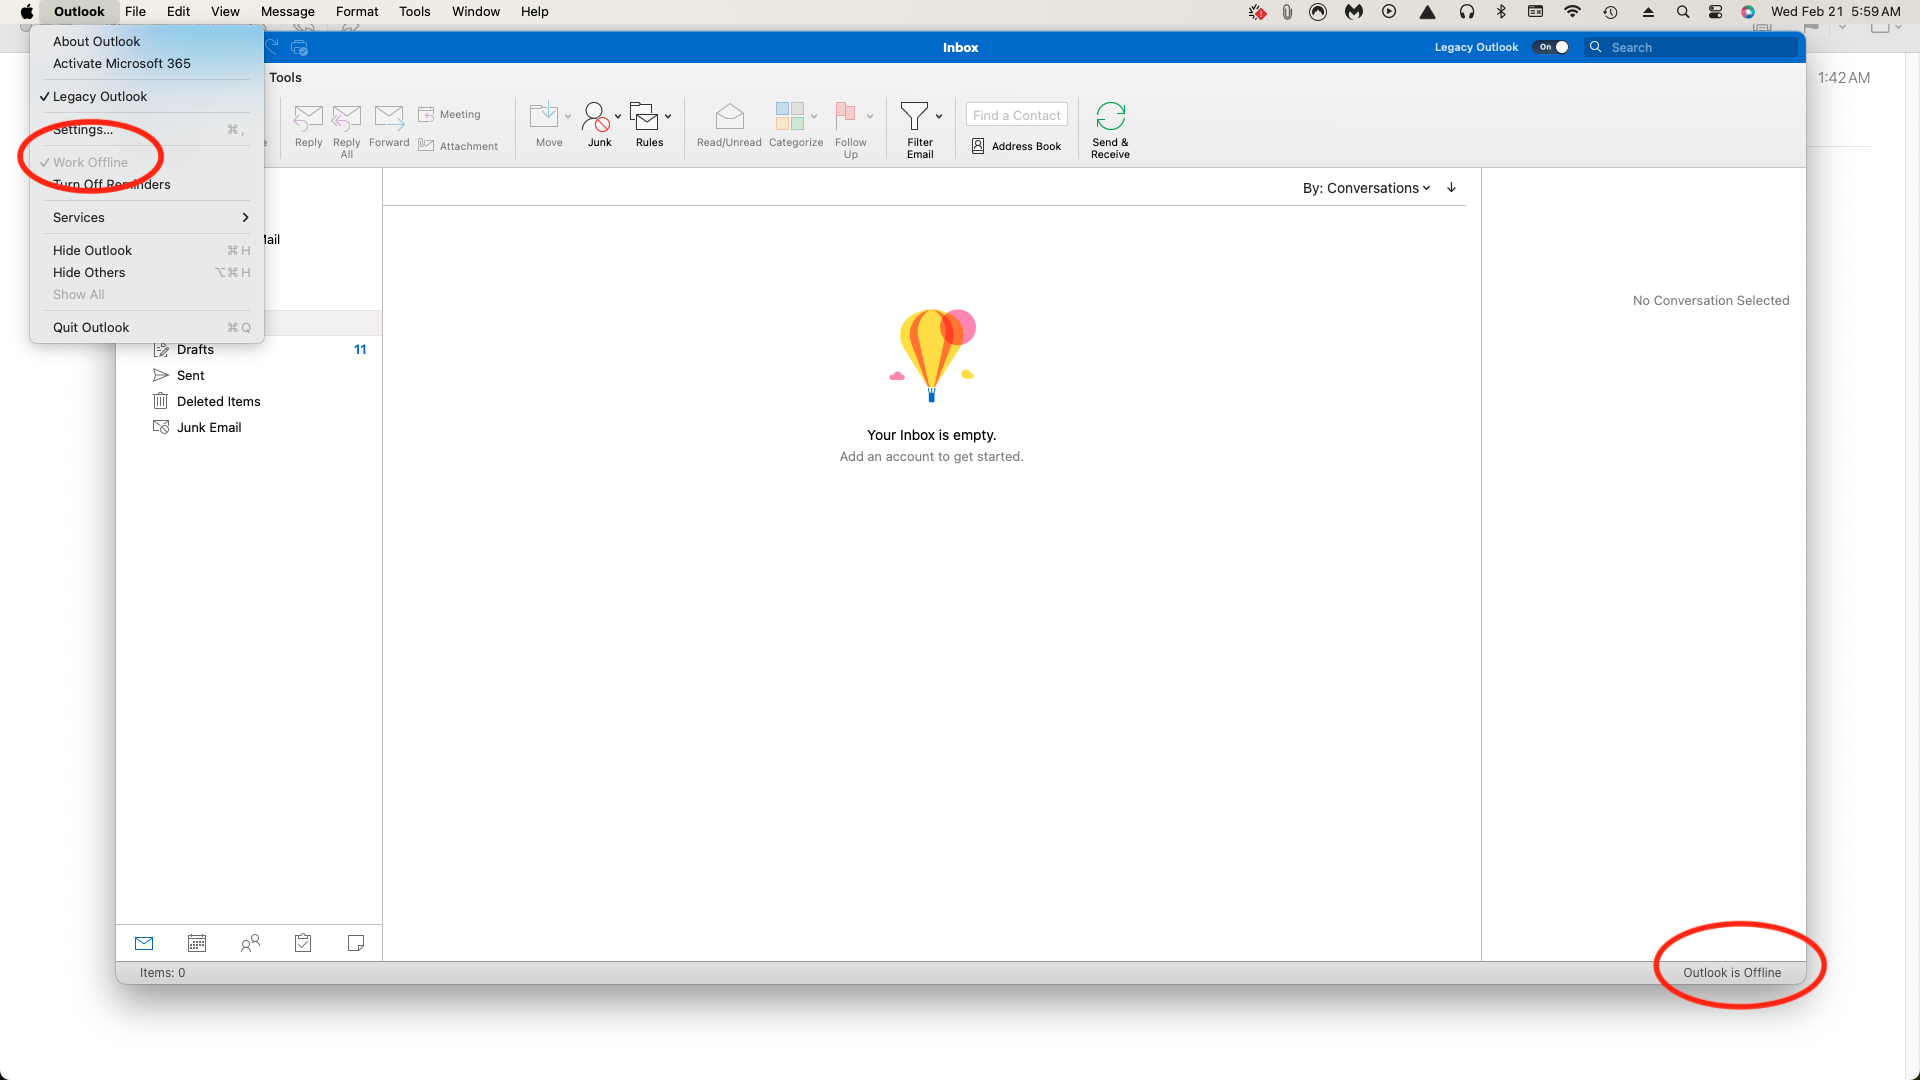Switch to Mail view in bottom navigation
Screen dimensions: 1920x1080
pos(144,943)
